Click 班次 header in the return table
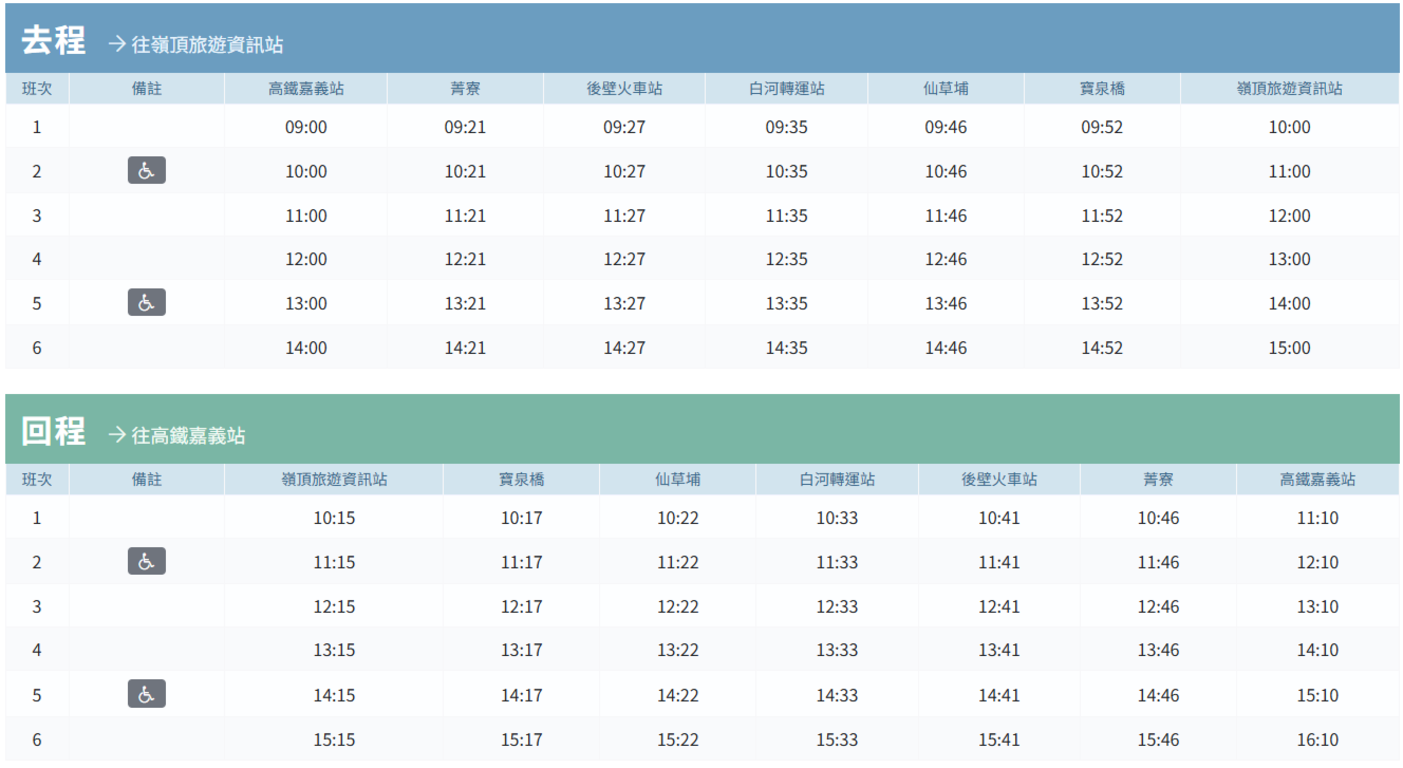 pyautogui.click(x=37, y=480)
